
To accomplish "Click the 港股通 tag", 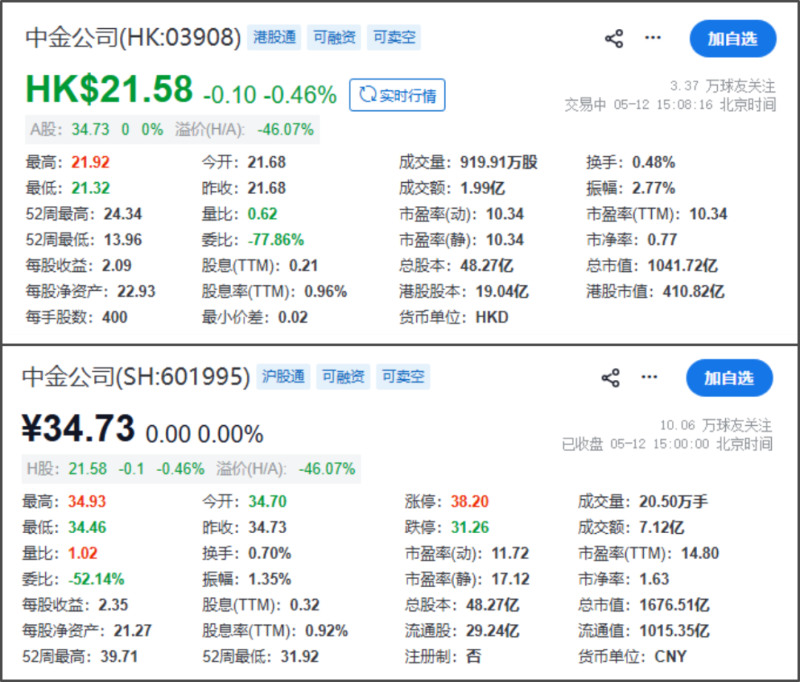I will [x=274, y=37].
